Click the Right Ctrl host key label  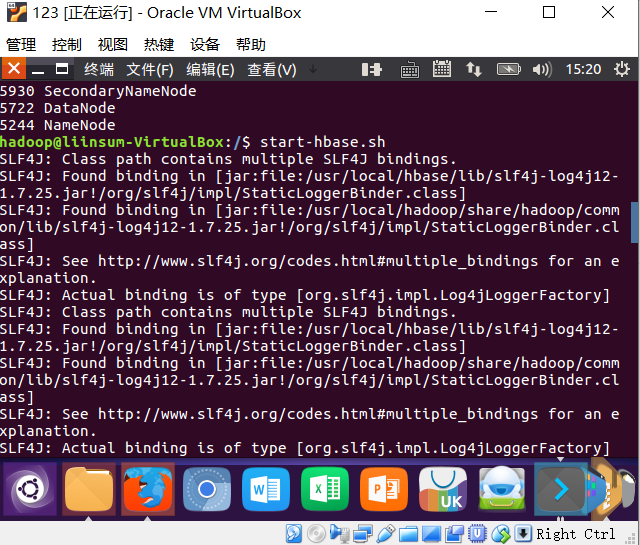tap(576, 534)
